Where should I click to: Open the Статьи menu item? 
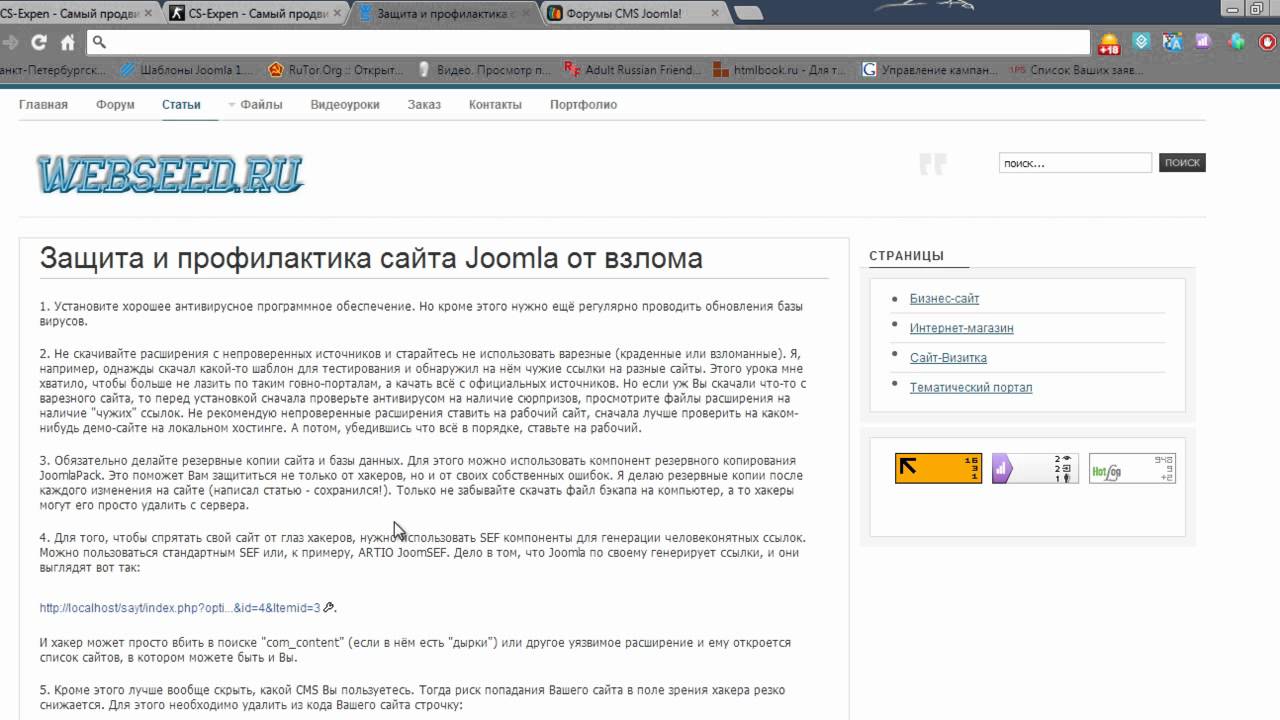181,104
